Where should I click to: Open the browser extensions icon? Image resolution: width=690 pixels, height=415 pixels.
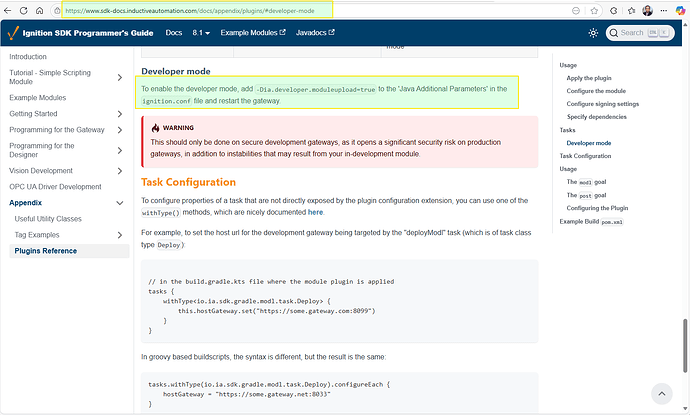click(613, 11)
